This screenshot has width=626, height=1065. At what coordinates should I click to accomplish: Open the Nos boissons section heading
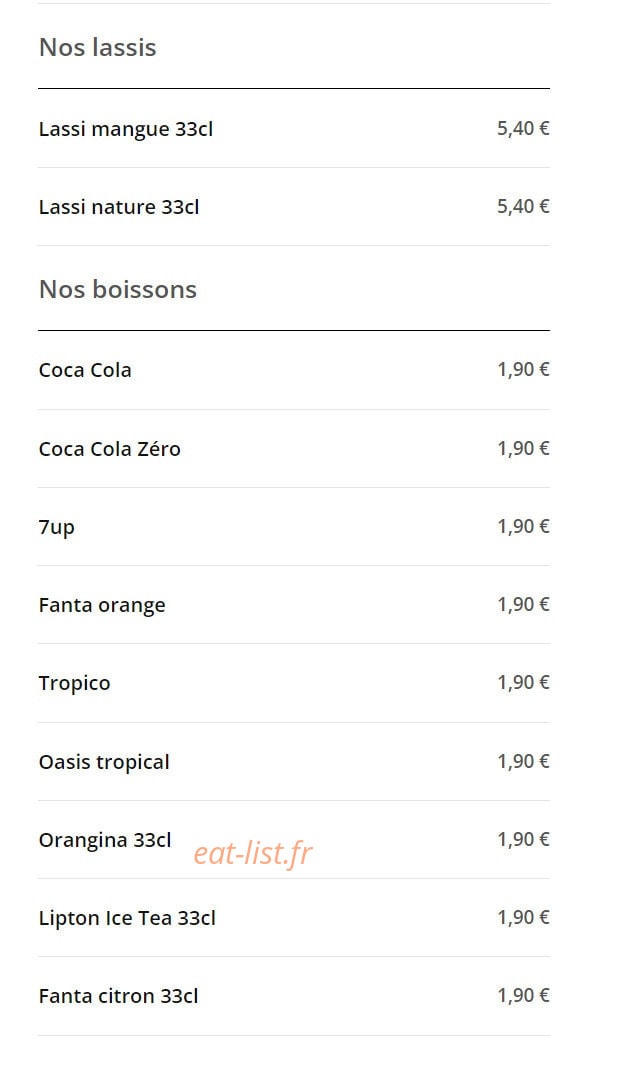118,289
